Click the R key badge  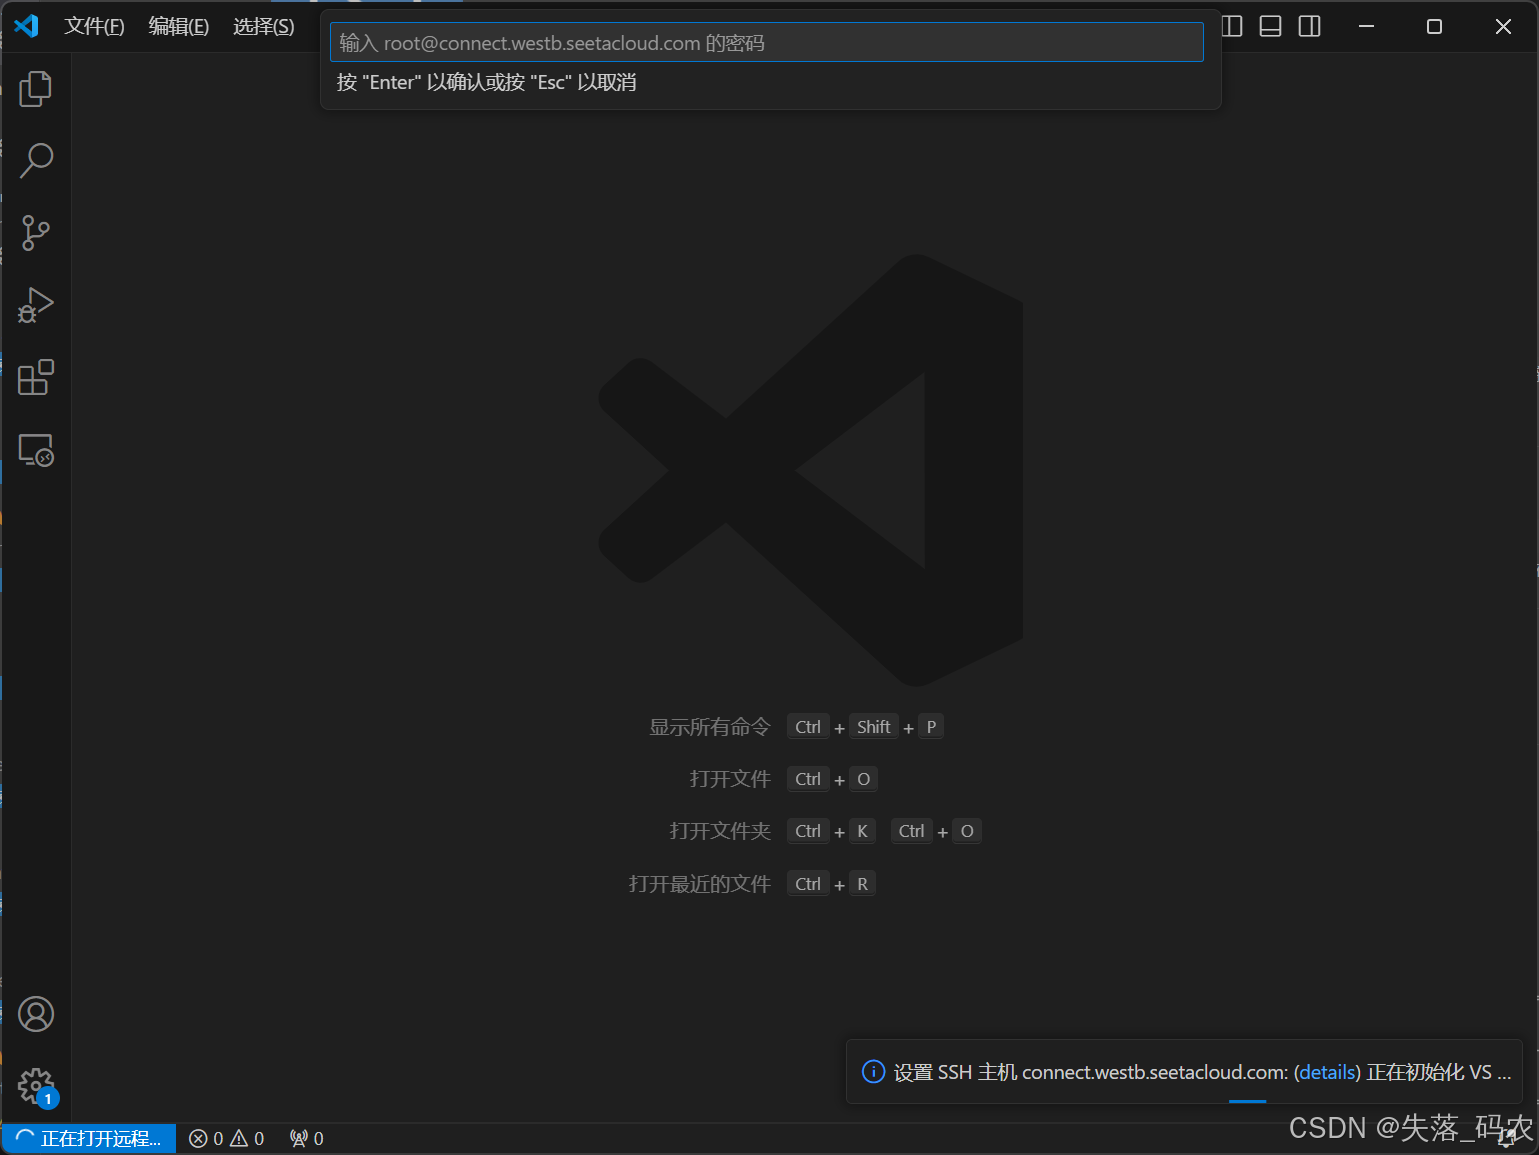tap(862, 884)
